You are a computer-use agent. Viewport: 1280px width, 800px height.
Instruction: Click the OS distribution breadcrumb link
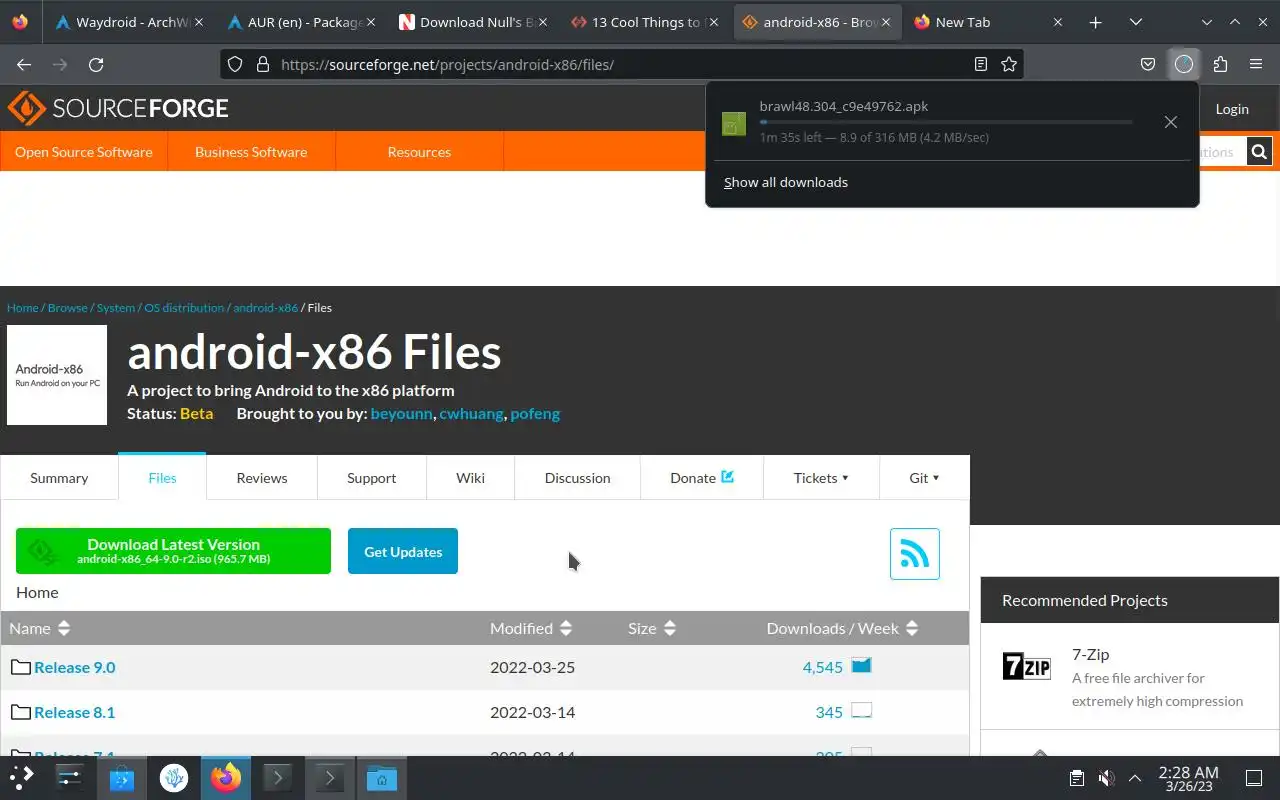pyautogui.click(x=184, y=308)
